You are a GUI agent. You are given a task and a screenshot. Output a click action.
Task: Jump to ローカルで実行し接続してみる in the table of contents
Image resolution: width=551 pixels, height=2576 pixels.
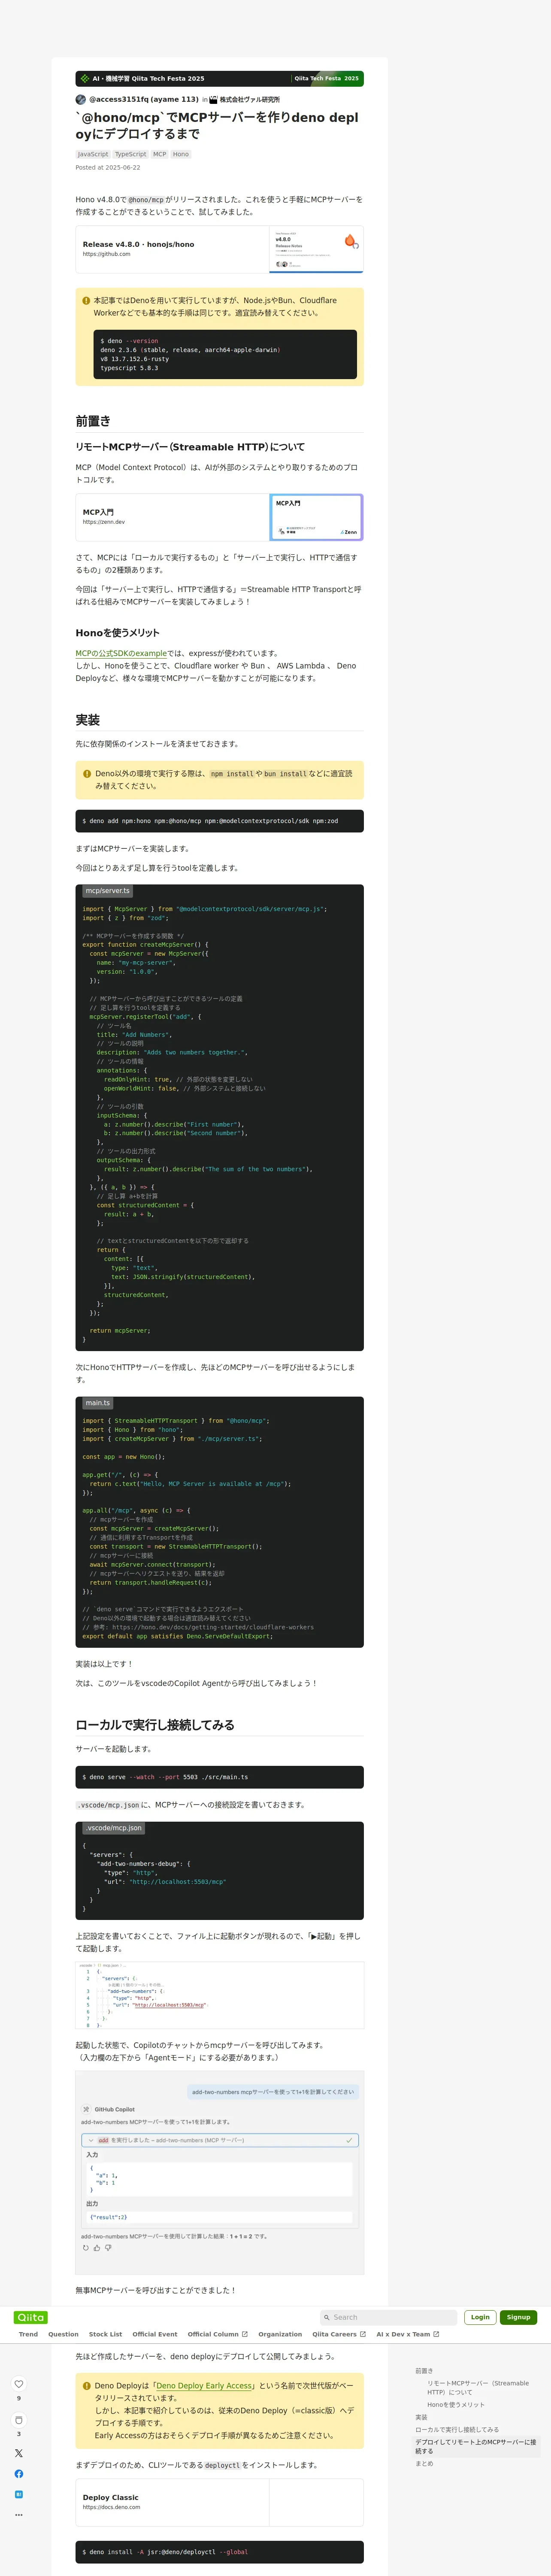[x=457, y=2429]
